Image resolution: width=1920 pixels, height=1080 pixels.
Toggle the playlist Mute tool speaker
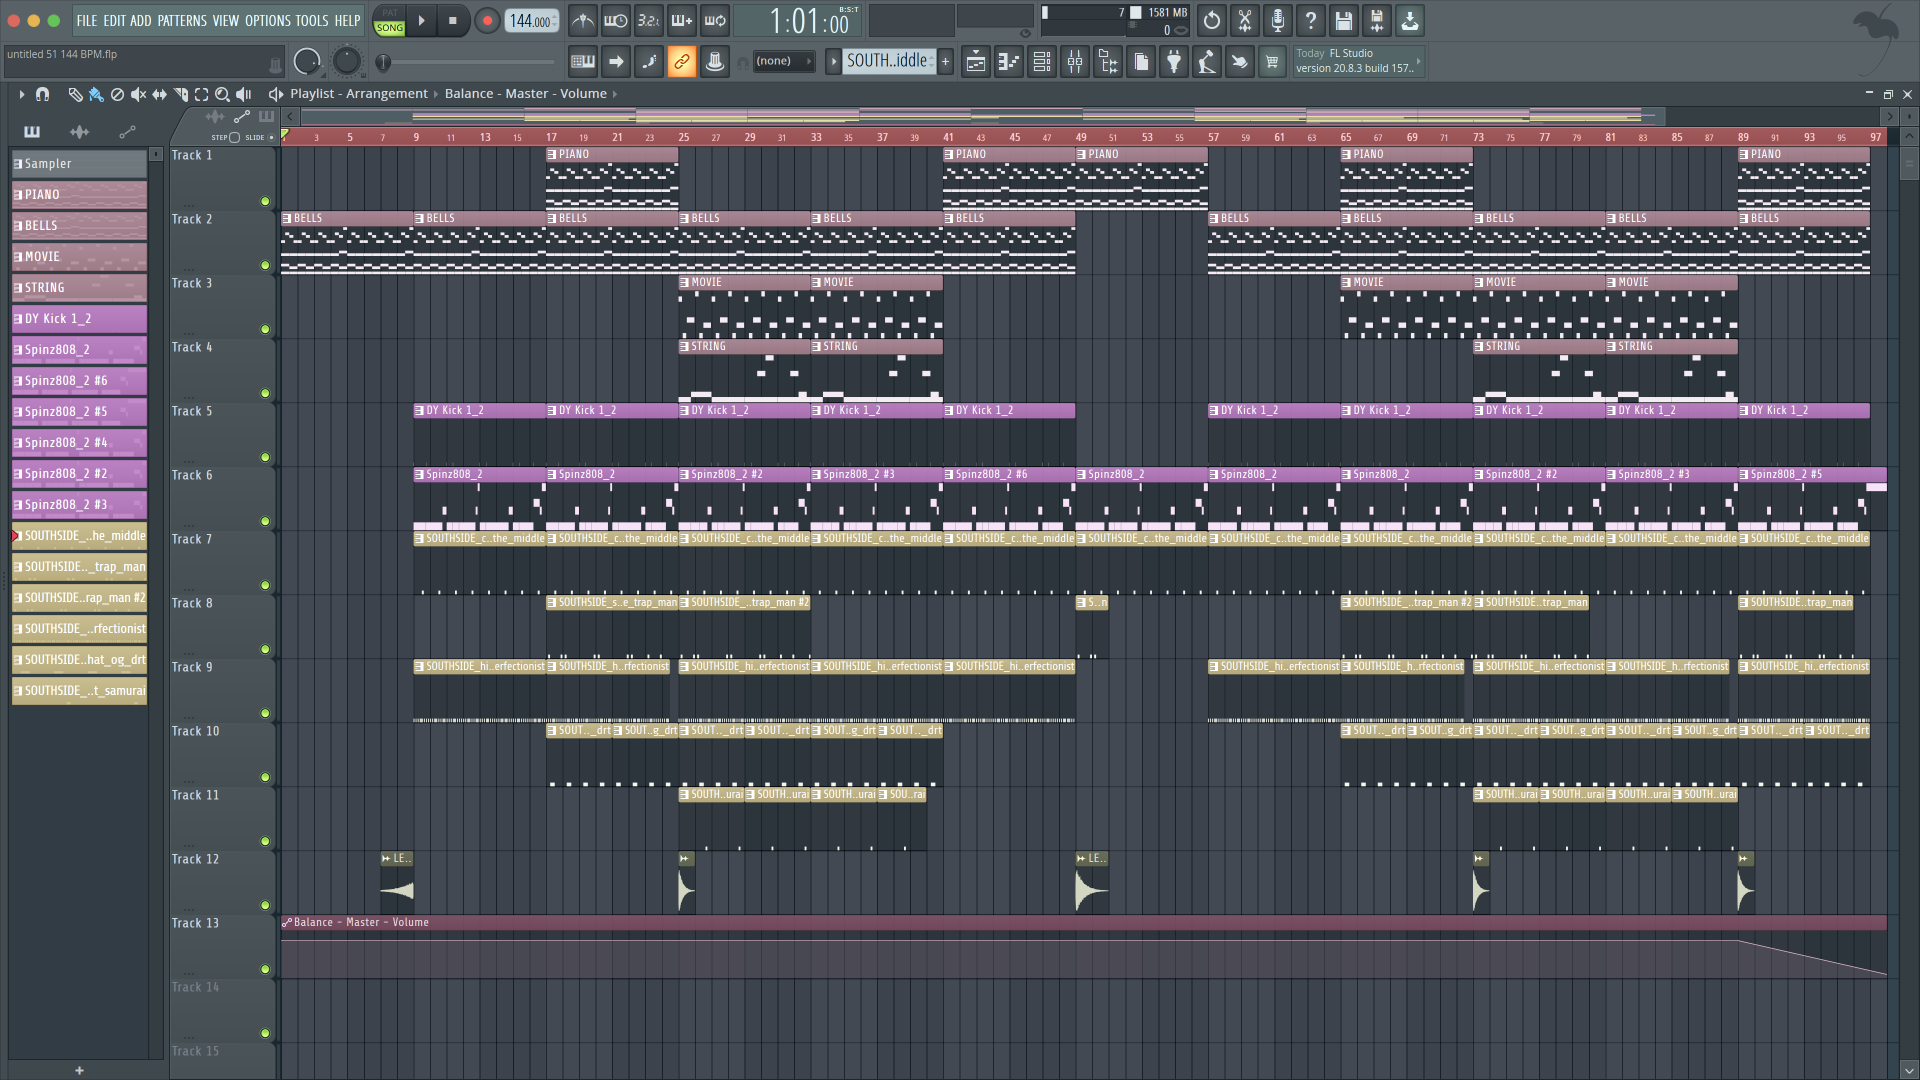[x=138, y=94]
